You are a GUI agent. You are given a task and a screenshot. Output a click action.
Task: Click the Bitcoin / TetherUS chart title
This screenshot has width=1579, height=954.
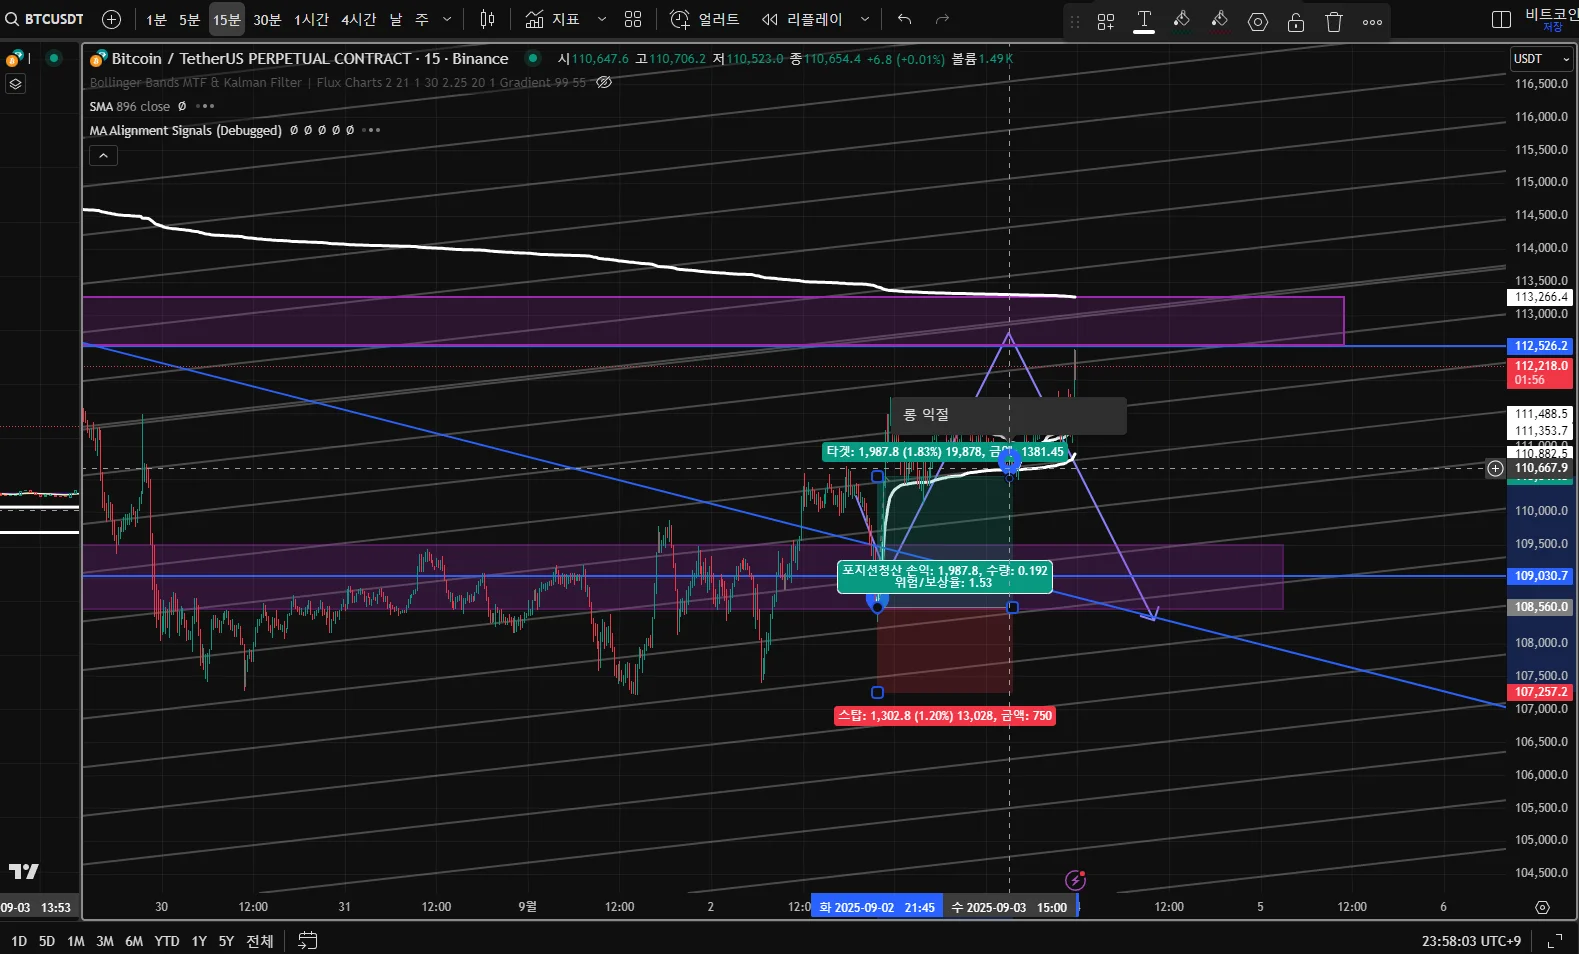tap(310, 59)
